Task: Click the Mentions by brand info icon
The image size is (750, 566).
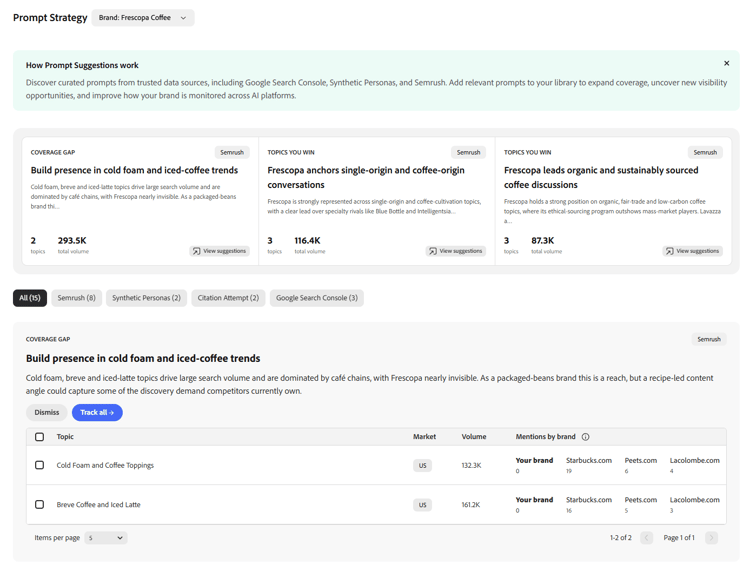Action: [x=585, y=437]
